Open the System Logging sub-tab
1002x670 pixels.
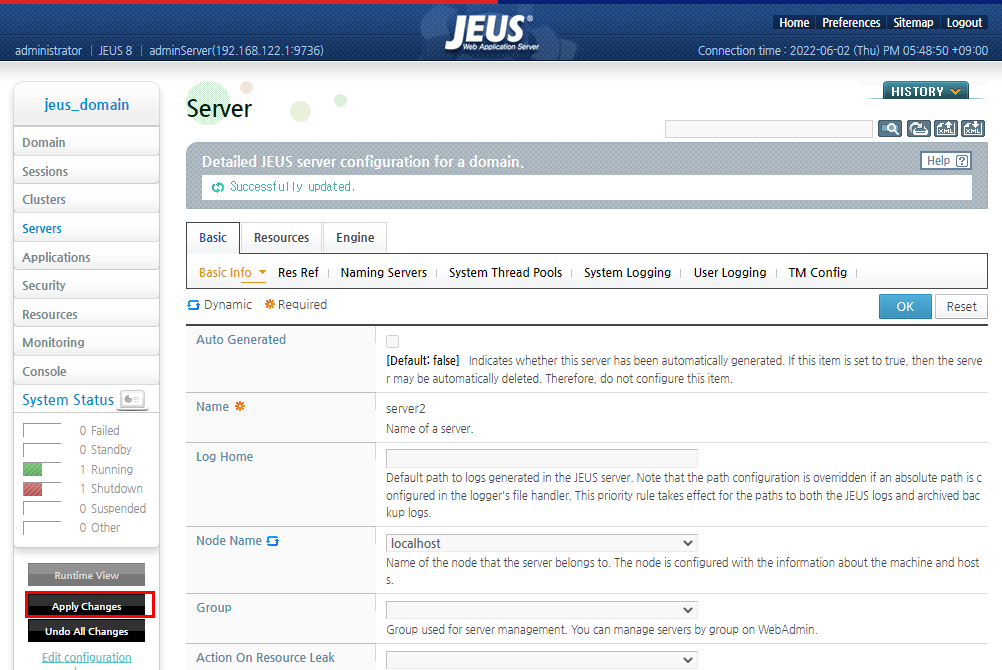[x=627, y=272]
